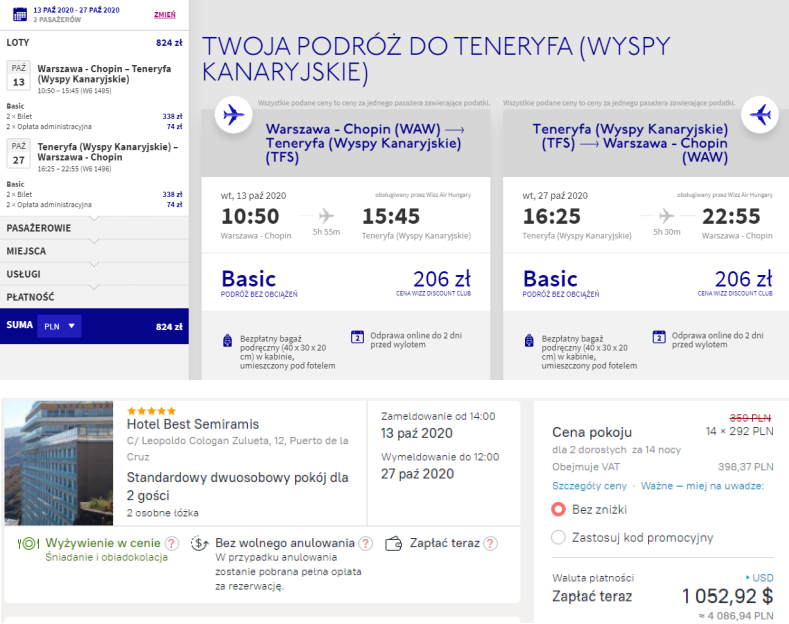Image resolution: width=789 pixels, height=624 pixels.
Task: Click the Standardowy dwuosobowy pokój room title
Action: pos(238,486)
